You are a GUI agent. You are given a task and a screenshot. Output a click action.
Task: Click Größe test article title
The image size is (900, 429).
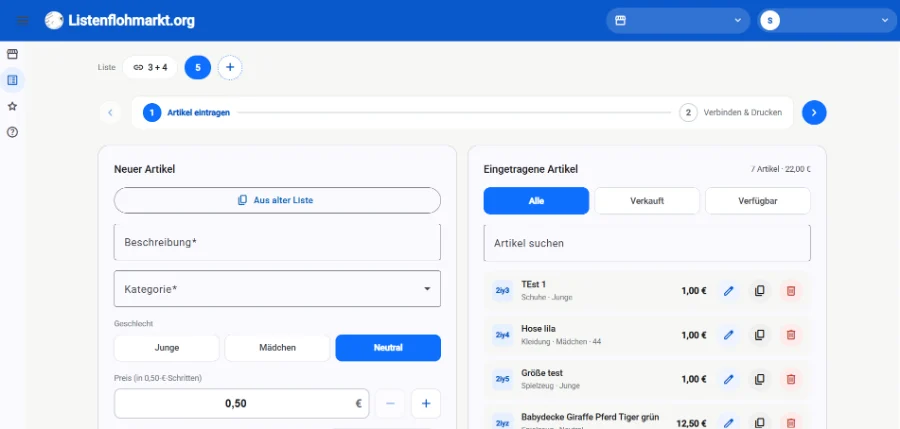(x=542, y=373)
